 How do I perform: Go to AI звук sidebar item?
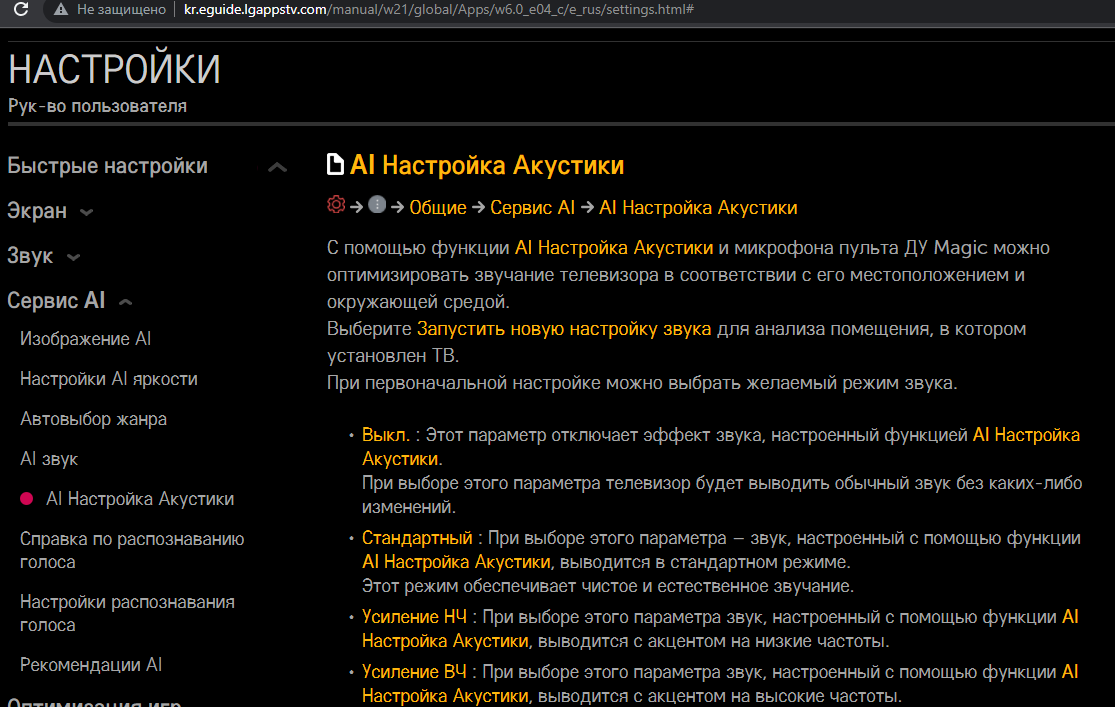(49, 459)
